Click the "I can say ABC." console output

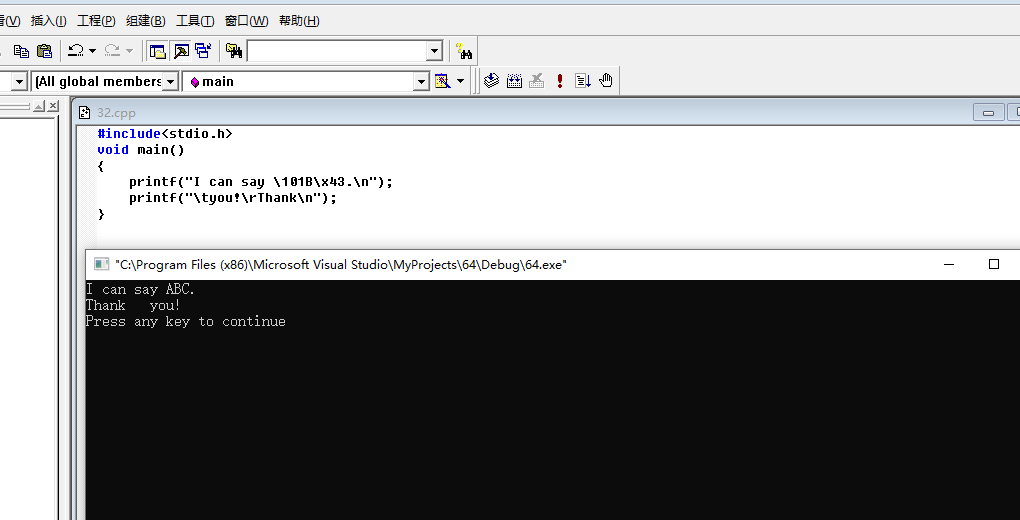(x=140, y=290)
